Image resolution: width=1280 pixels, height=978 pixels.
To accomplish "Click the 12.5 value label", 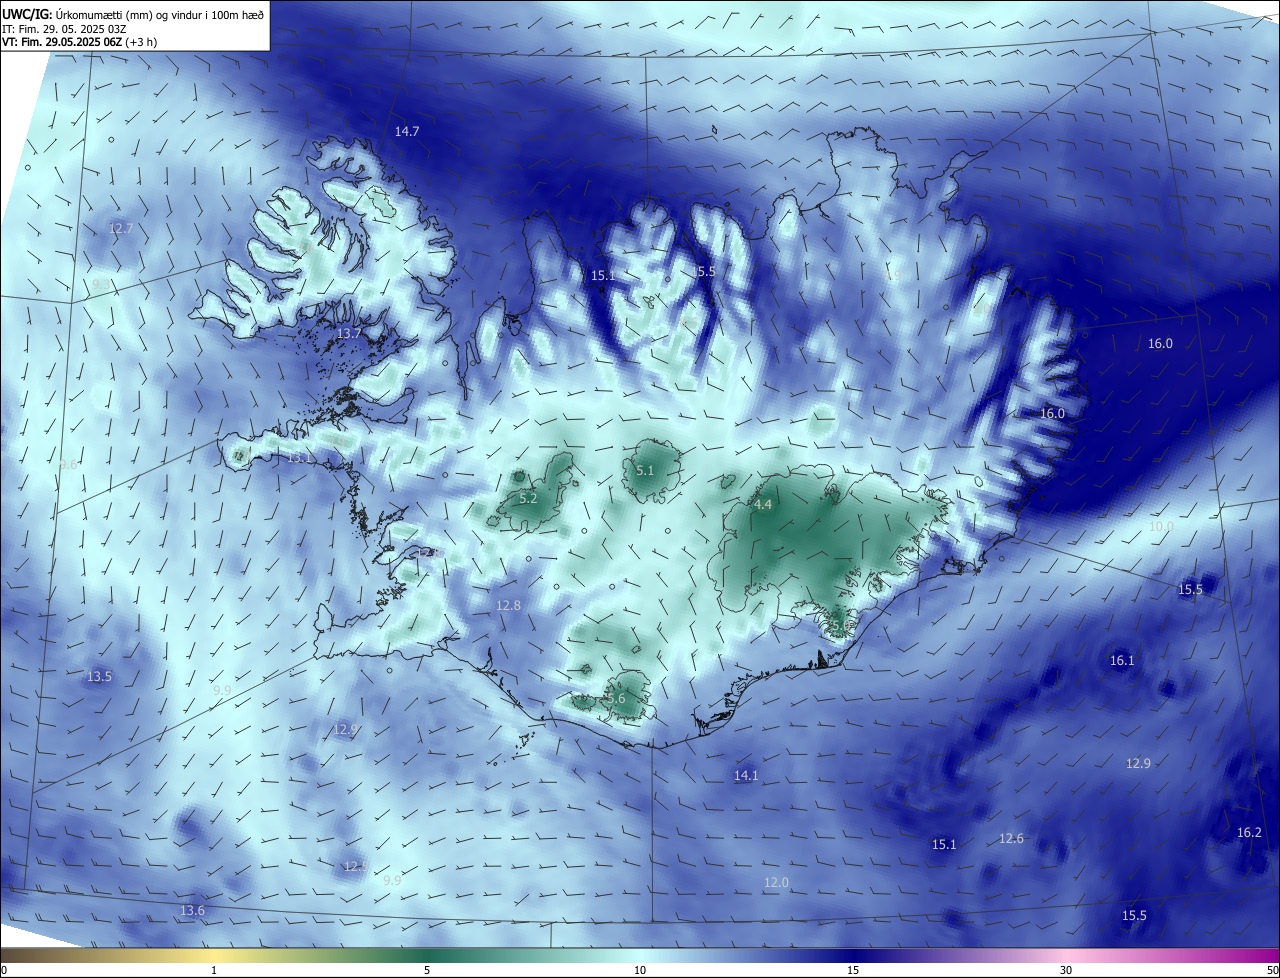I will click(354, 866).
